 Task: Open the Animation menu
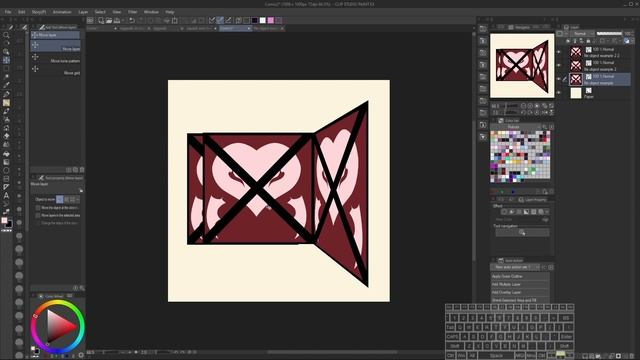coord(62,12)
